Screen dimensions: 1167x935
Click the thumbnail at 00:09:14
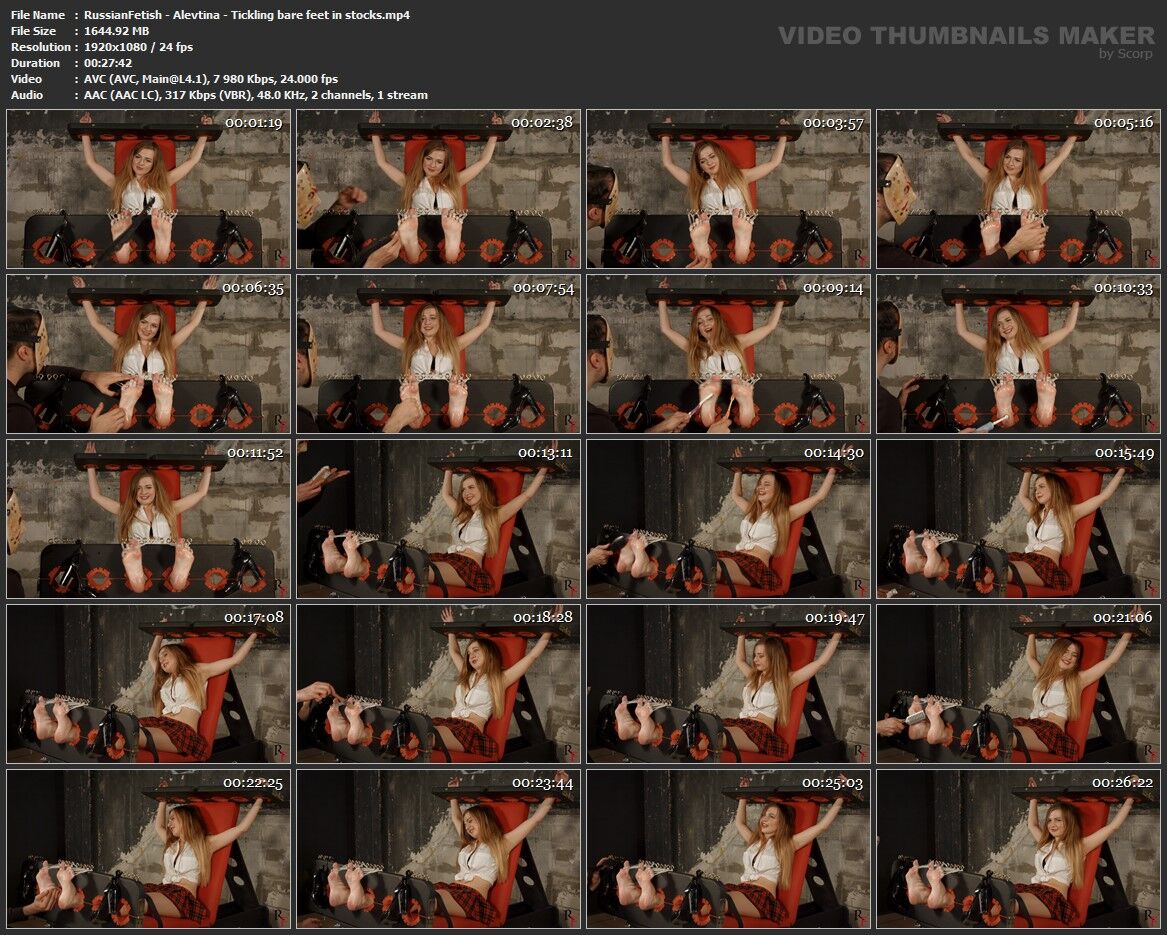coord(728,354)
